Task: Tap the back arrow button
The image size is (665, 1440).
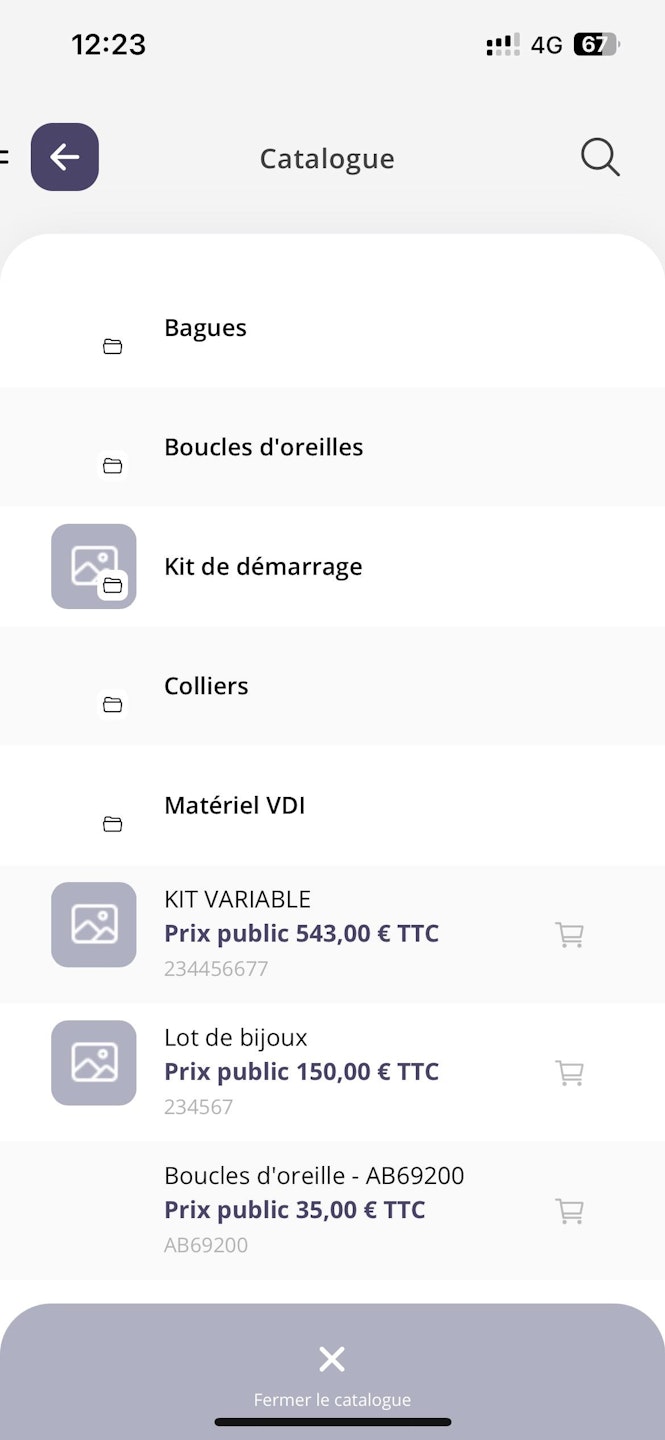Action: pos(65,157)
